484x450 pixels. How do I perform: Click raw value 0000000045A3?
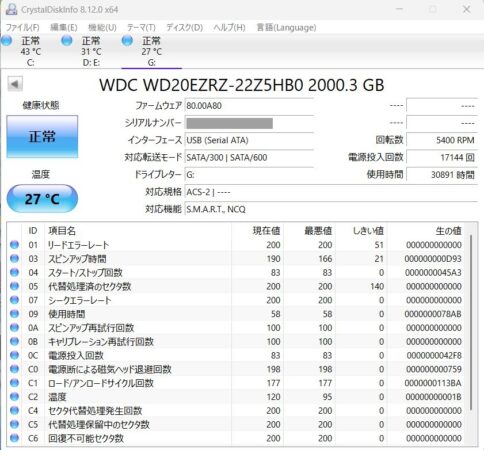(x=433, y=272)
